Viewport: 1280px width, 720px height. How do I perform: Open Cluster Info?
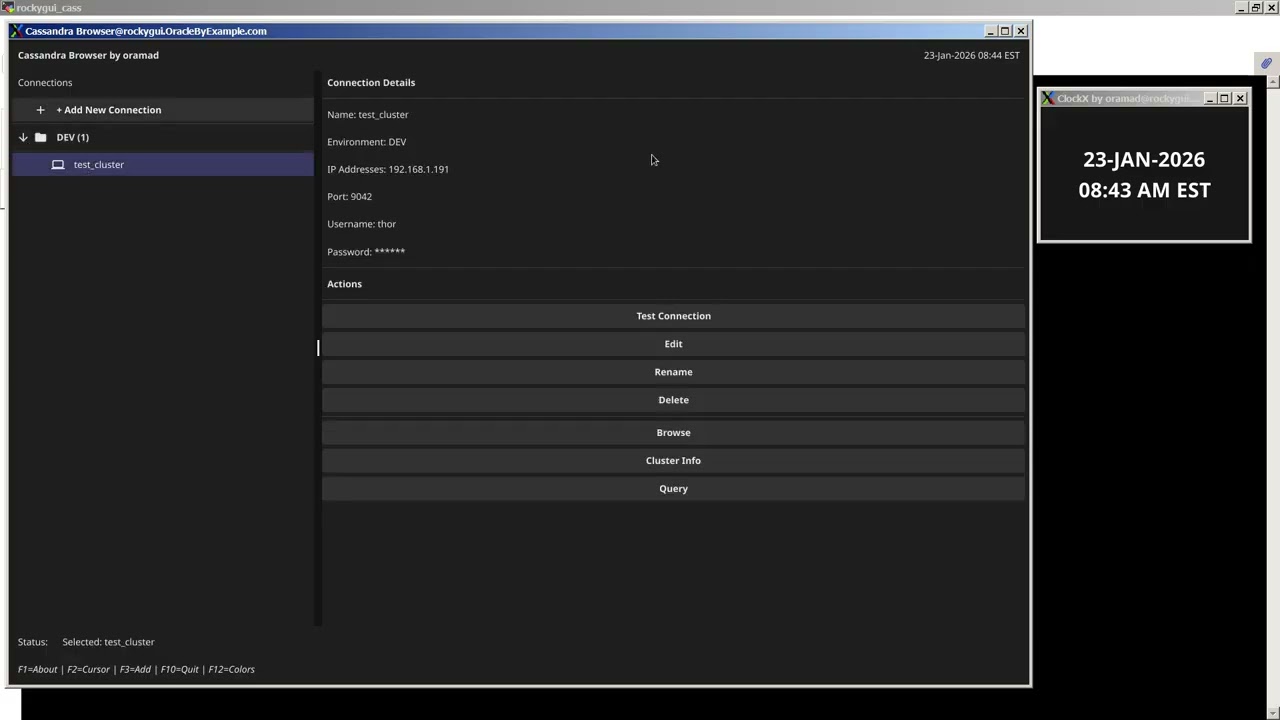(x=673, y=461)
